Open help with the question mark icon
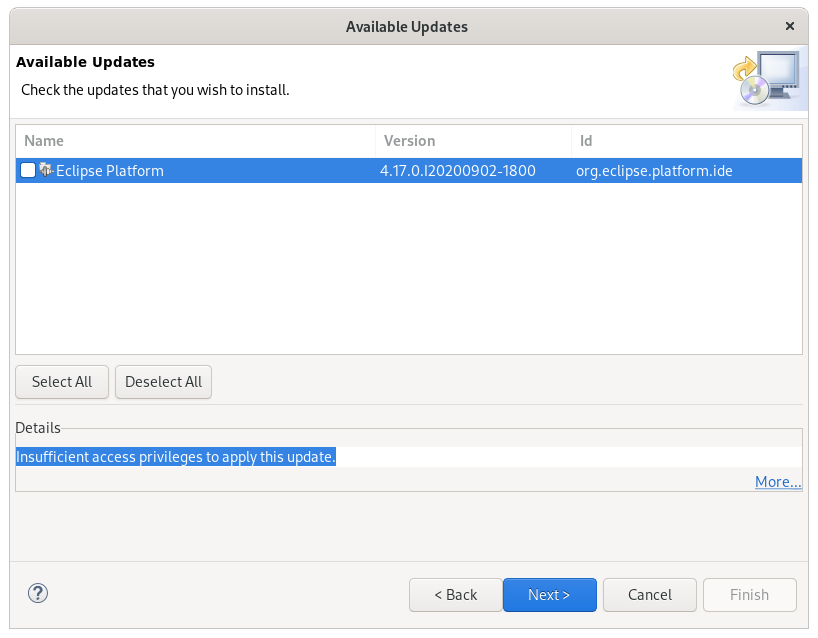This screenshot has width=818, height=638. [x=38, y=593]
